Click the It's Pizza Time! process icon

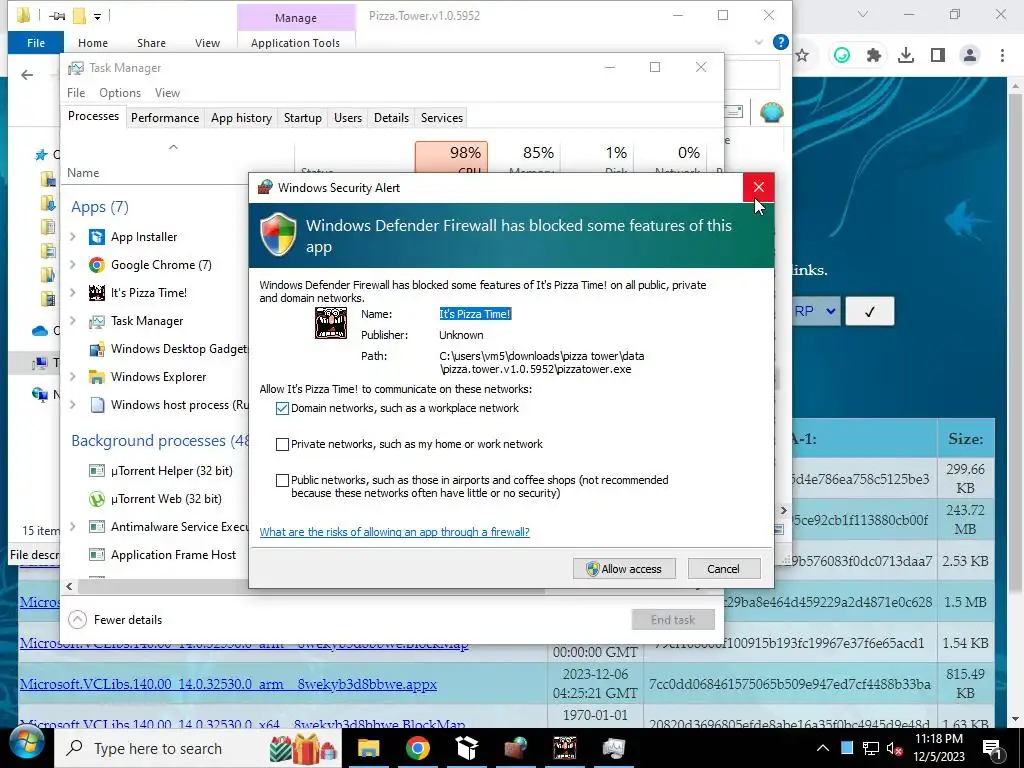click(x=97, y=293)
